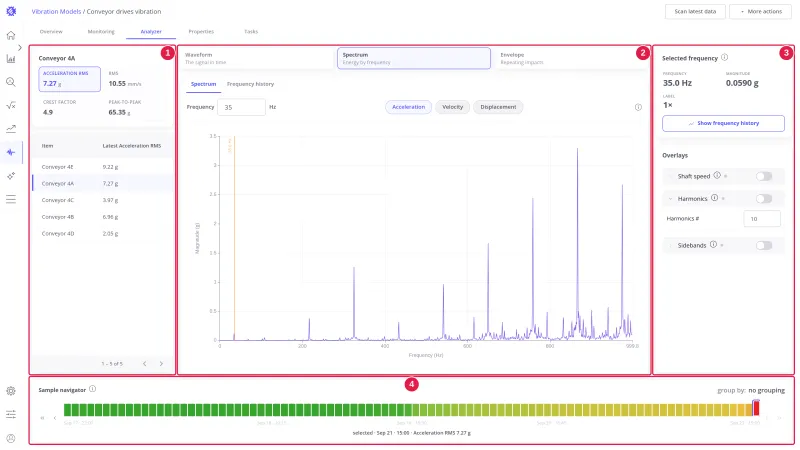The height and width of the screenshot is (450, 800).
Task: Switch to the Properties tab
Action: coord(201,32)
